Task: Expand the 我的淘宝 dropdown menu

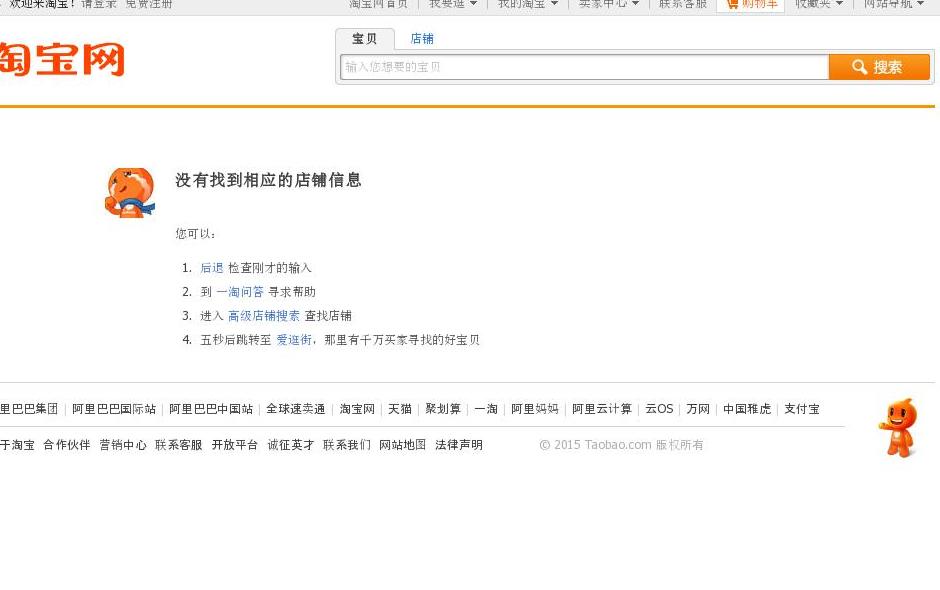Action: point(528,4)
